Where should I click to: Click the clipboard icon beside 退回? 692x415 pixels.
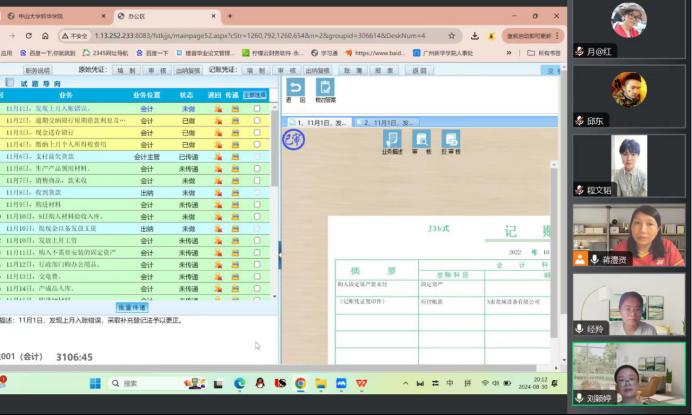pyautogui.click(x=325, y=89)
